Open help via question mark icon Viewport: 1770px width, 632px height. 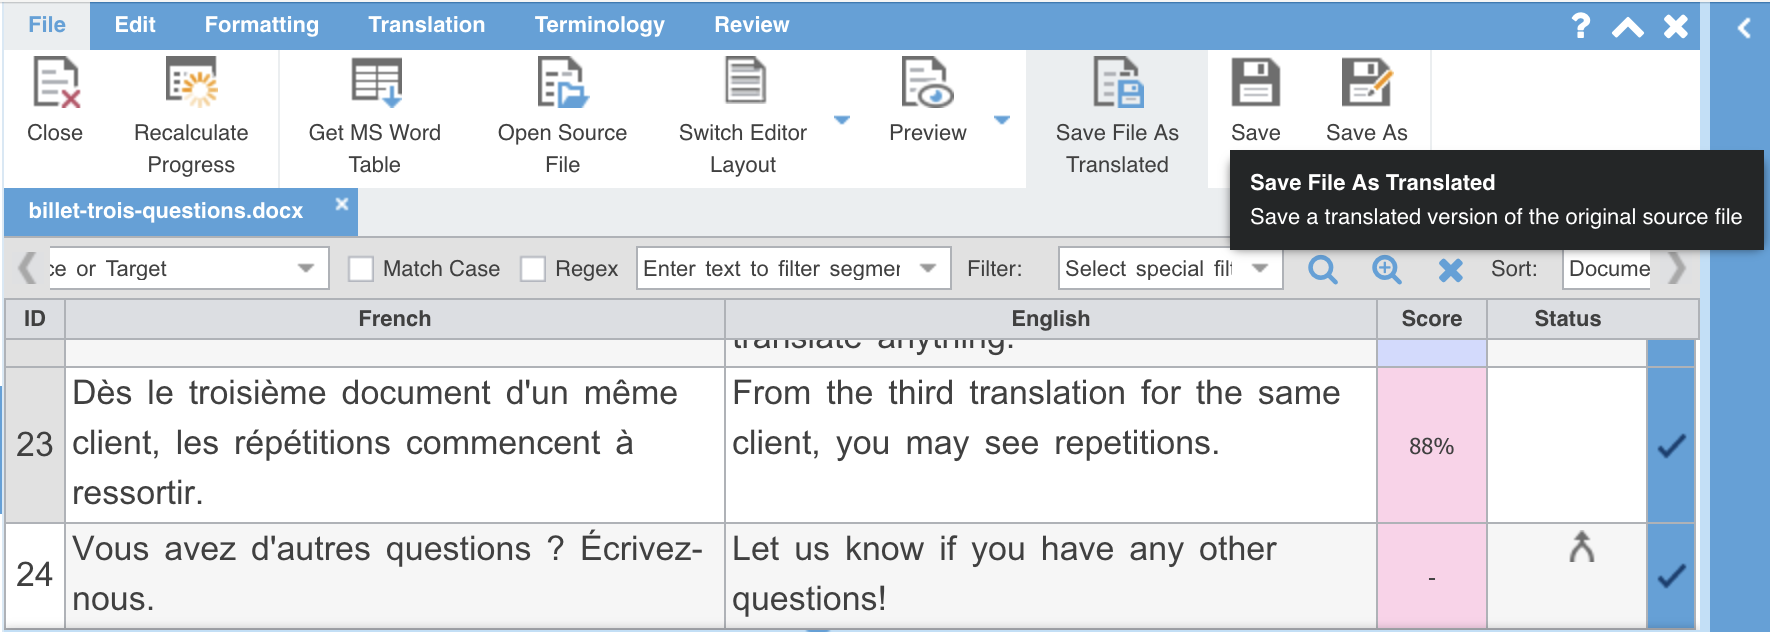click(x=1580, y=25)
